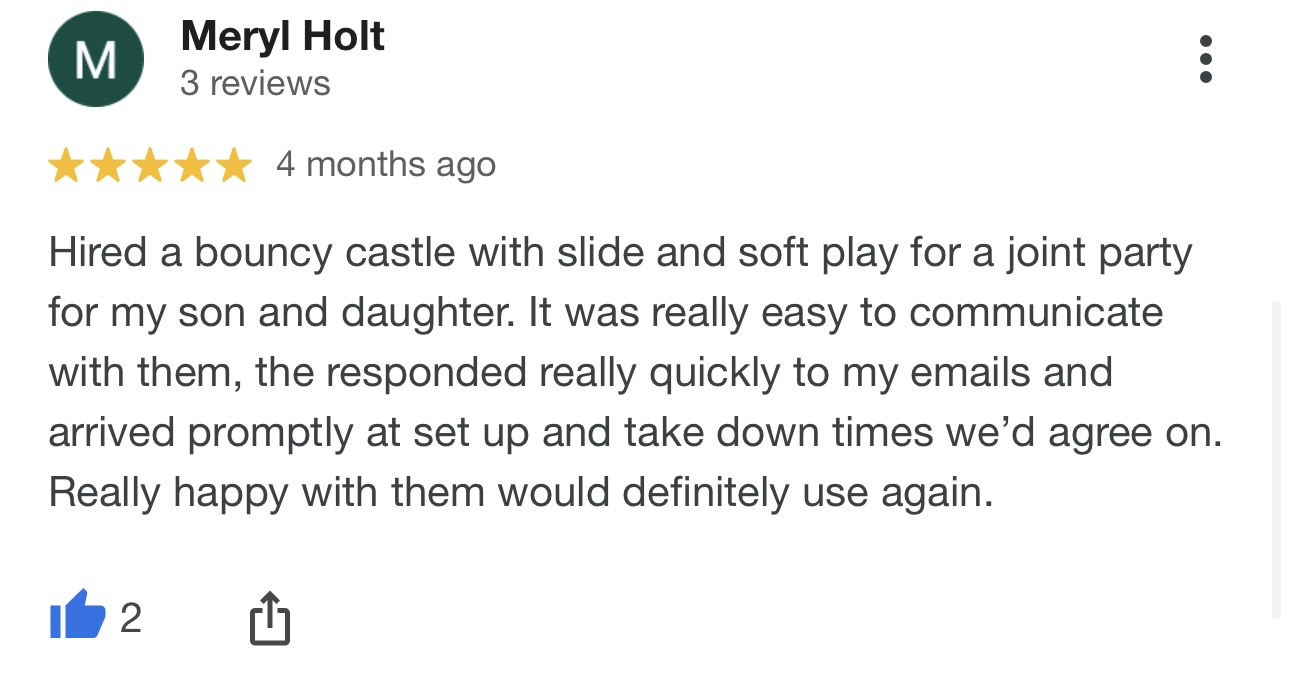The image size is (1290, 679).
Task: Open the Meryl Holt reviewer profile name
Action: [x=282, y=37]
